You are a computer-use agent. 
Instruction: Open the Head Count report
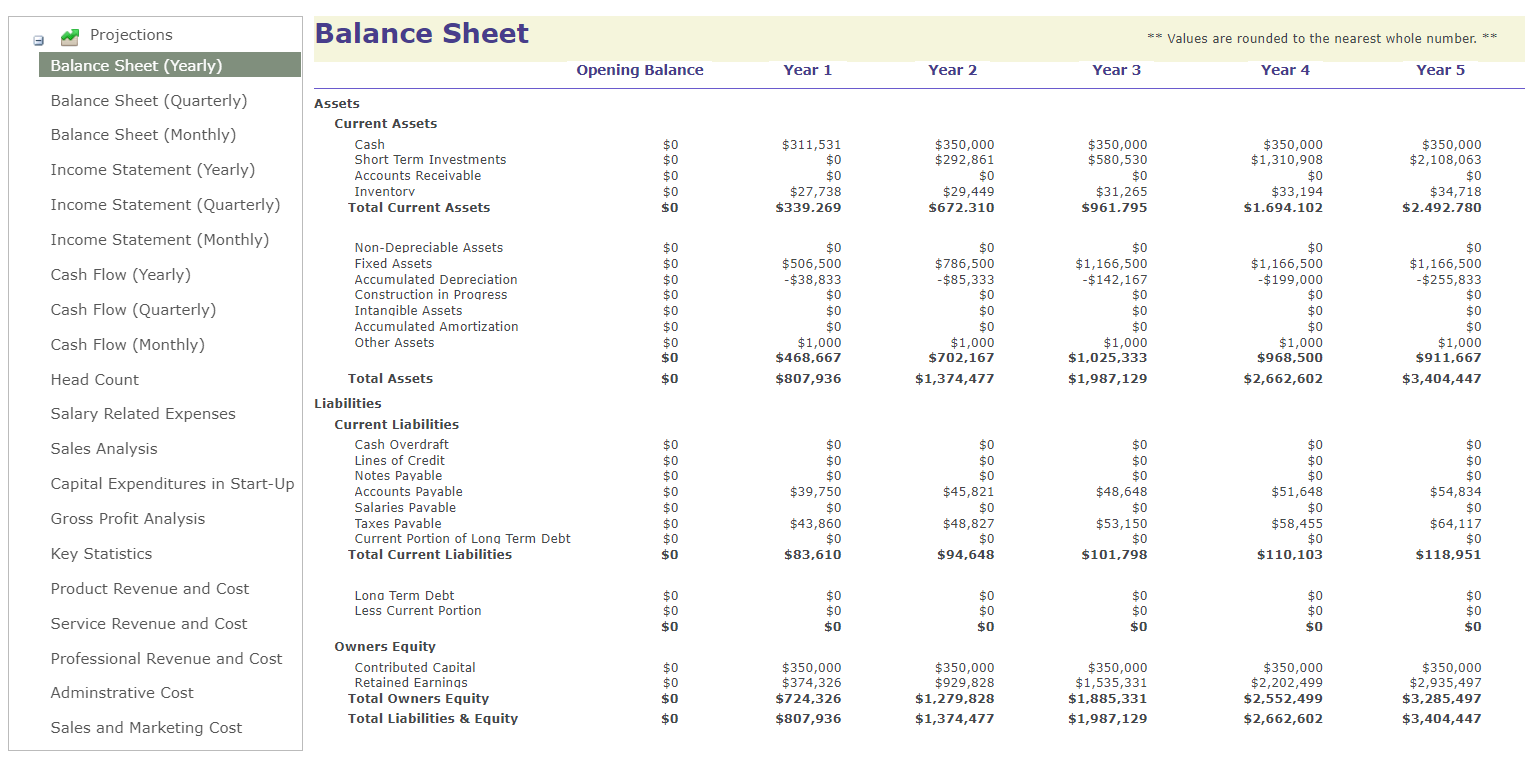pyautogui.click(x=95, y=380)
